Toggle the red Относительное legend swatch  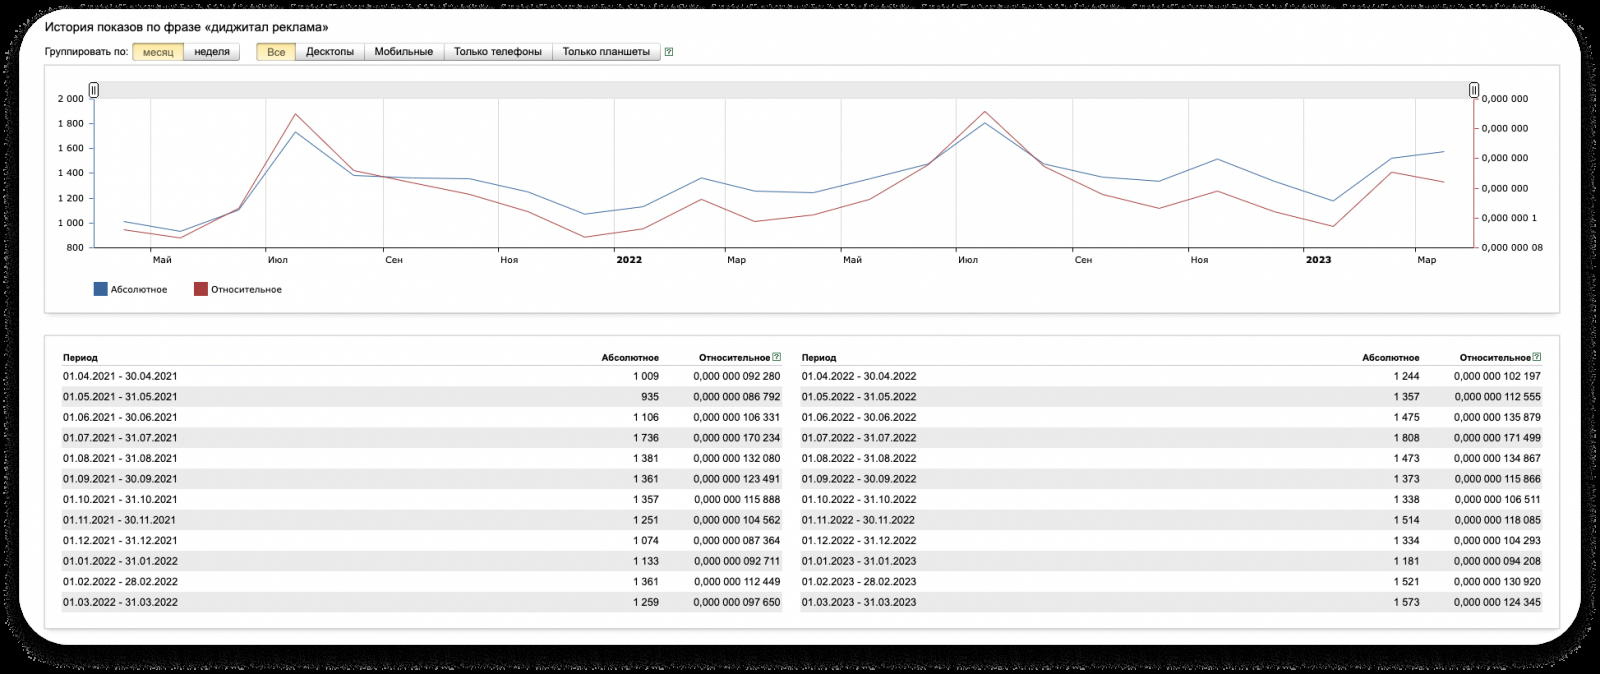pos(201,289)
